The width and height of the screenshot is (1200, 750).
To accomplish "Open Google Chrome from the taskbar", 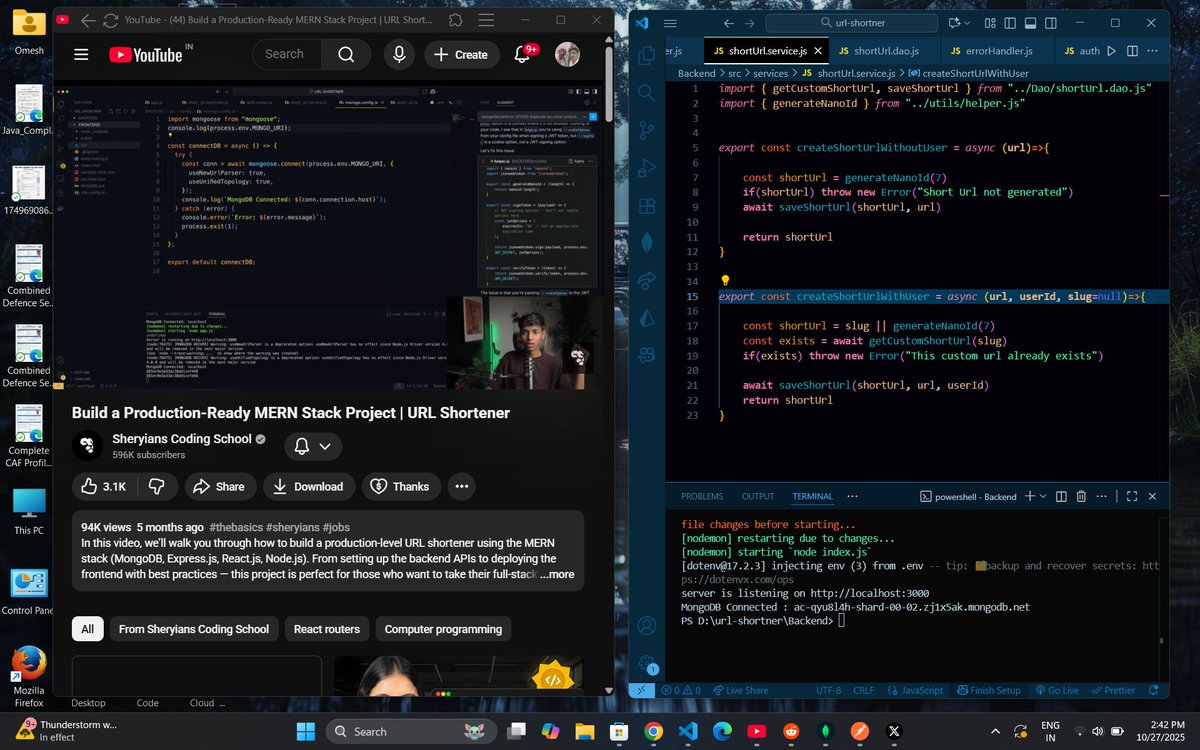I will point(653,731).
